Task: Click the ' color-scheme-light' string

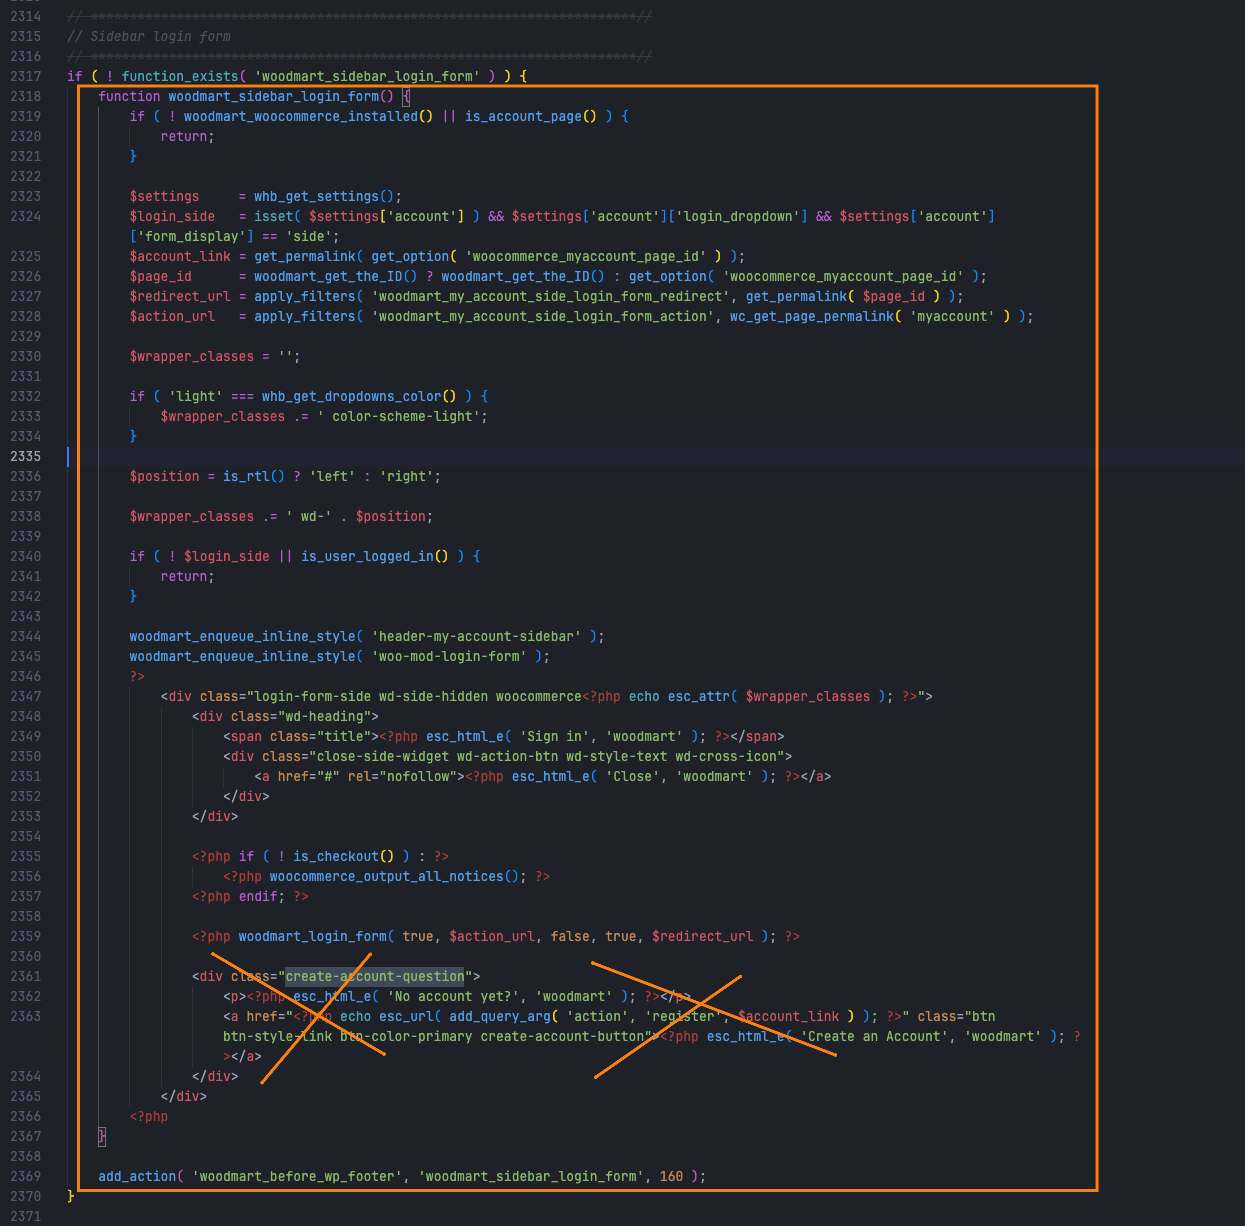Action: (x=398, y=416)
